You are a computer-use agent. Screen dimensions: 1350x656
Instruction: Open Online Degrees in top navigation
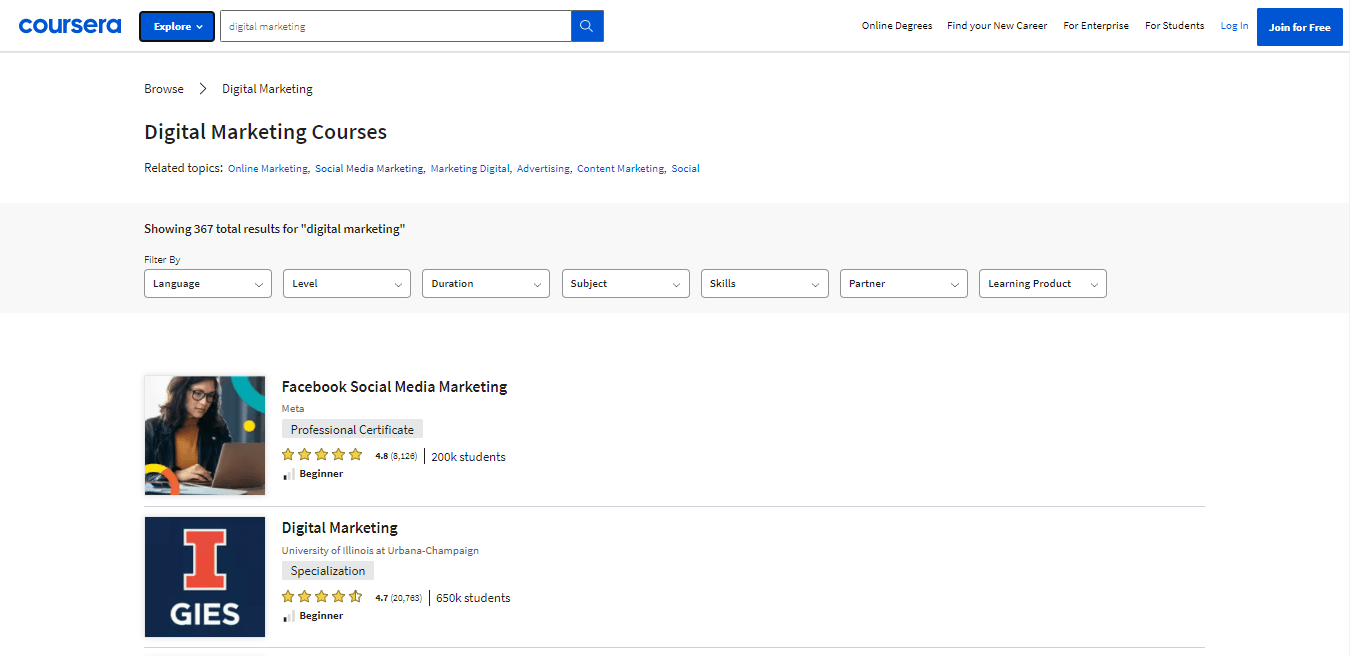coord(896,26)
